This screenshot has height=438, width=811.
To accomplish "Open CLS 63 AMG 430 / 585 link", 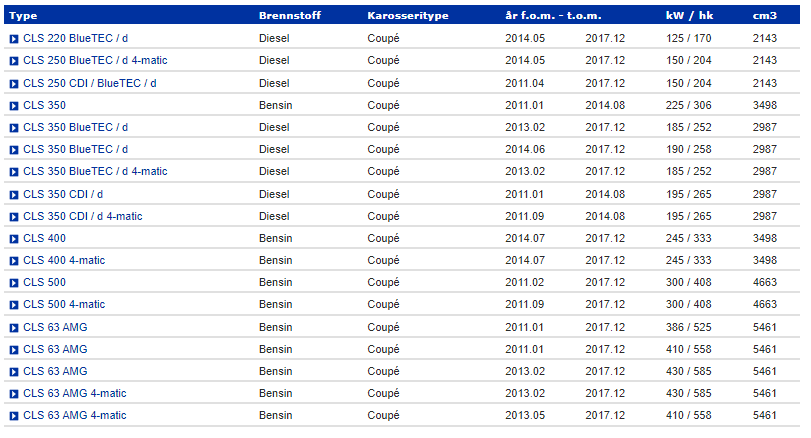I will (x=55, y=371).
